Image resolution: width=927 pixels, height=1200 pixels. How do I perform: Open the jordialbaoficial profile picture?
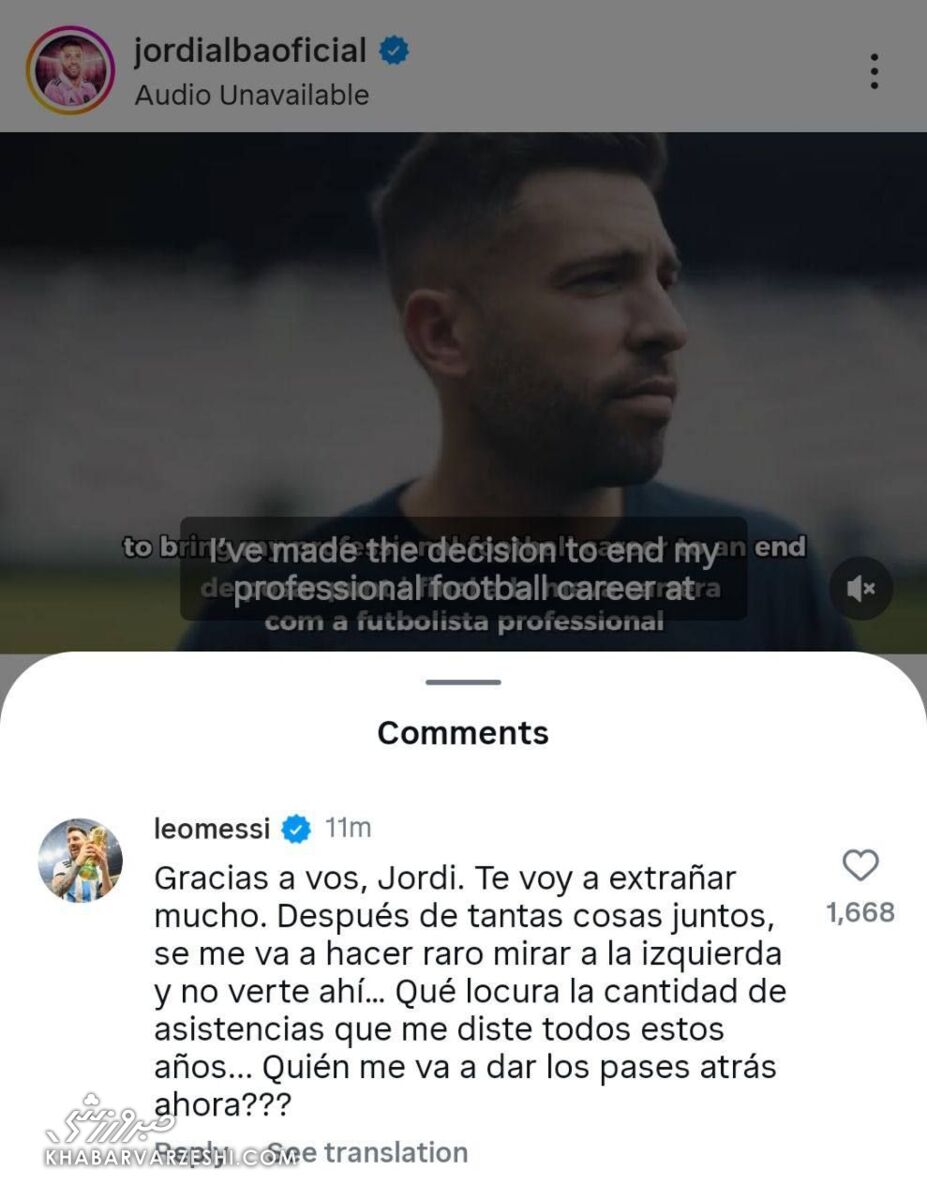click(70, 70)
